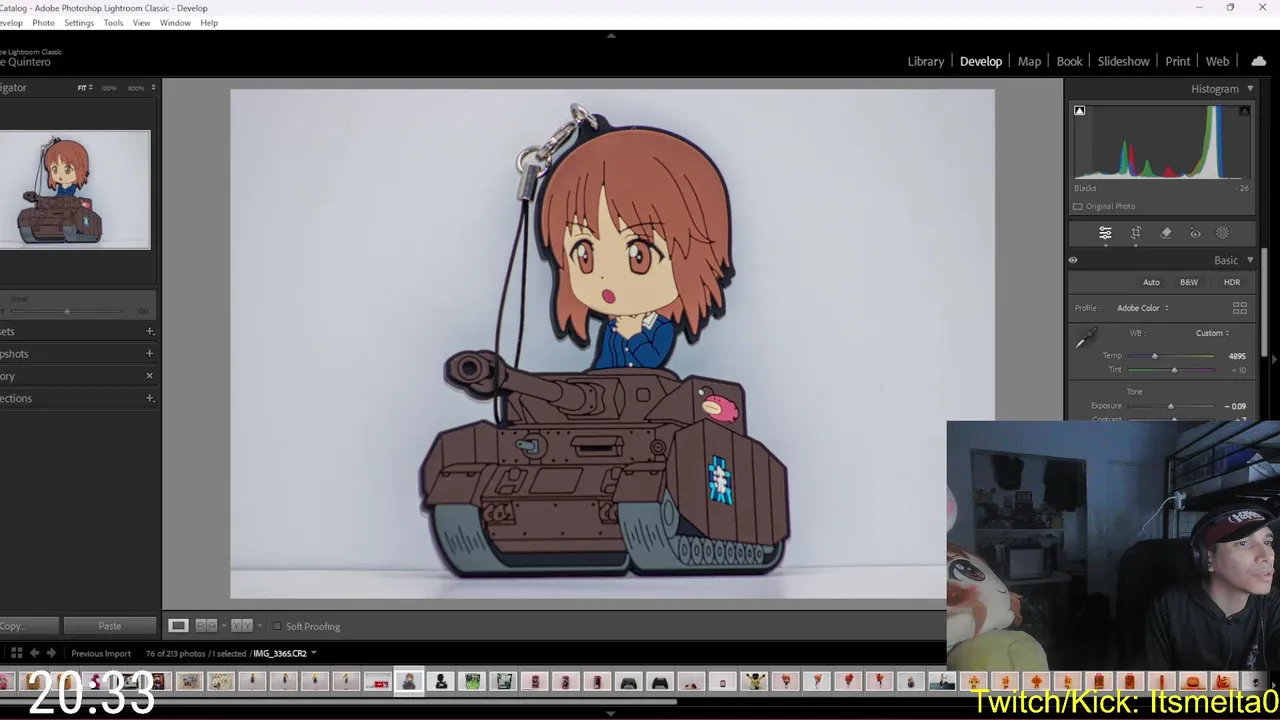
Task: Collapse the Basic panel
Action: coord(1250,260)
